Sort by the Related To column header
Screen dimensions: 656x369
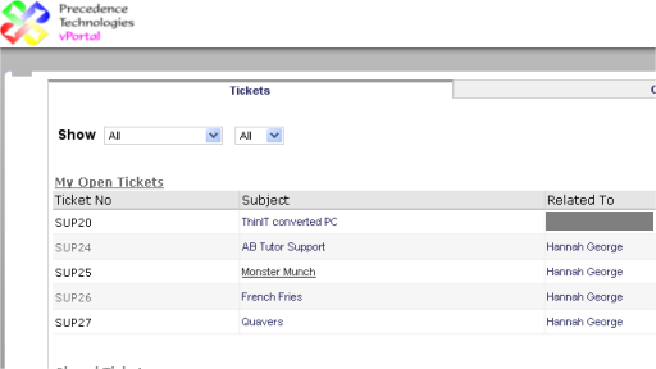coord(581,200)
